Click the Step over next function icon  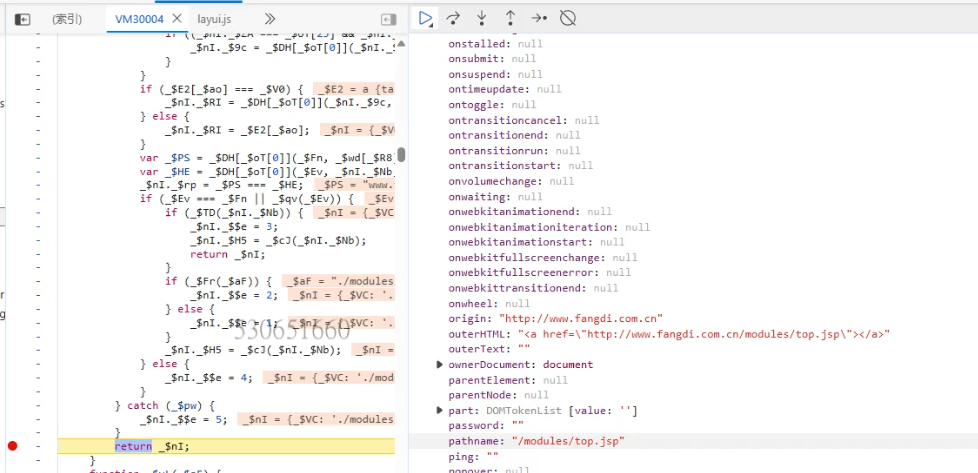pos(453,18)
